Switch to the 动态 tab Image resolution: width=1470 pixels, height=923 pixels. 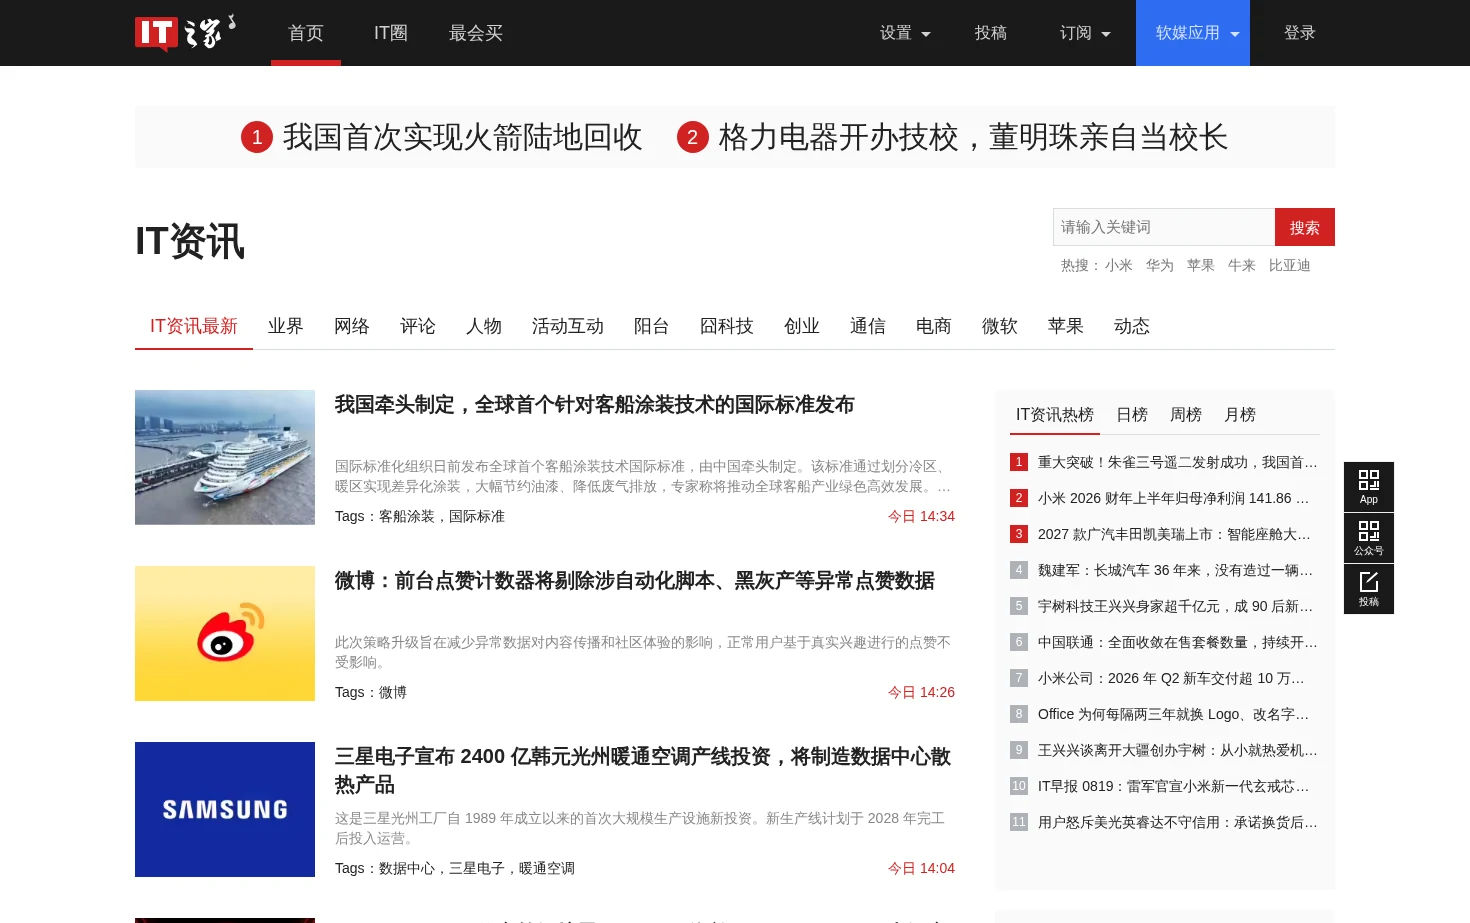(1132, 326)
